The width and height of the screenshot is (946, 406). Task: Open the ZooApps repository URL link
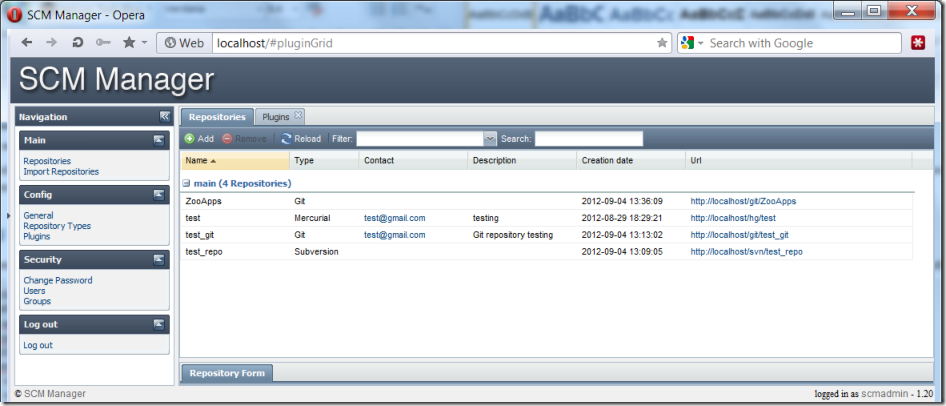(x=743, y=201)
